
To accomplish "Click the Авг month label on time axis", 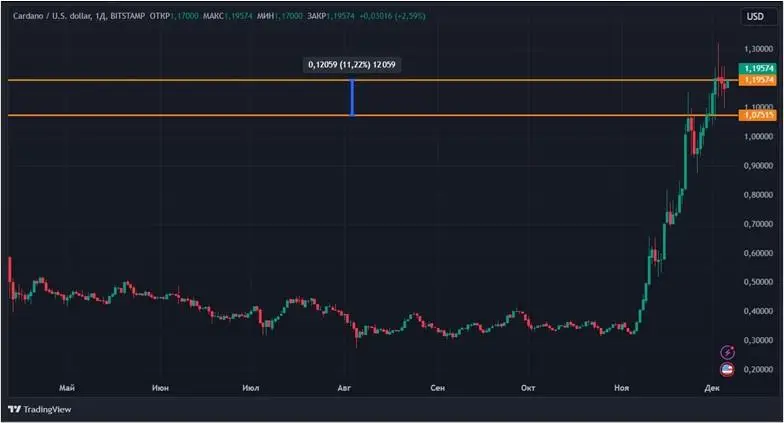I will point(345,386).
